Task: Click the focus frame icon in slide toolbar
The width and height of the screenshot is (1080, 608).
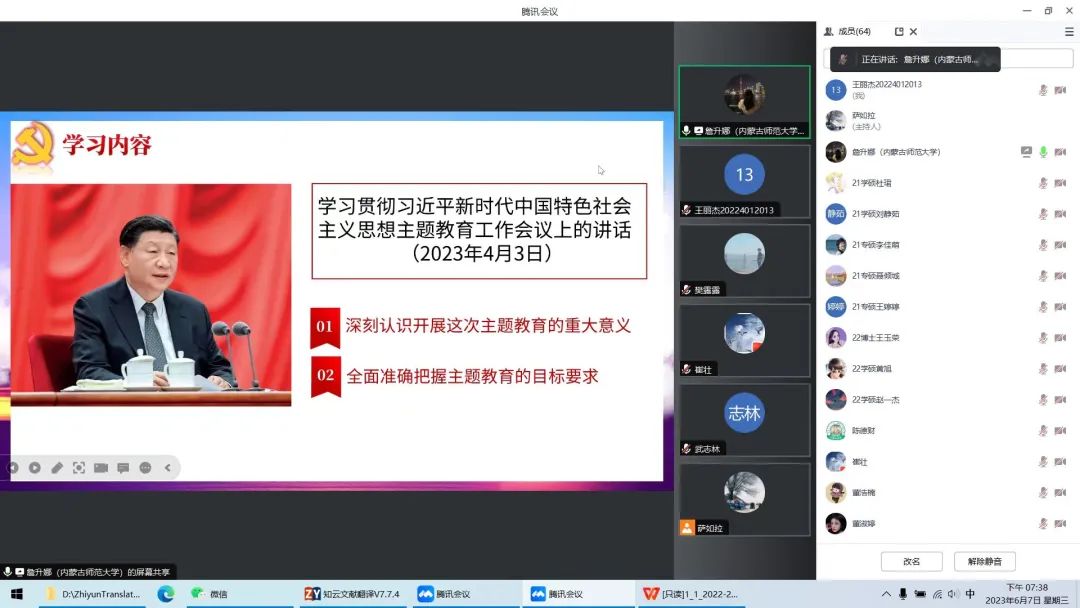Action: [x=79, y=467]
